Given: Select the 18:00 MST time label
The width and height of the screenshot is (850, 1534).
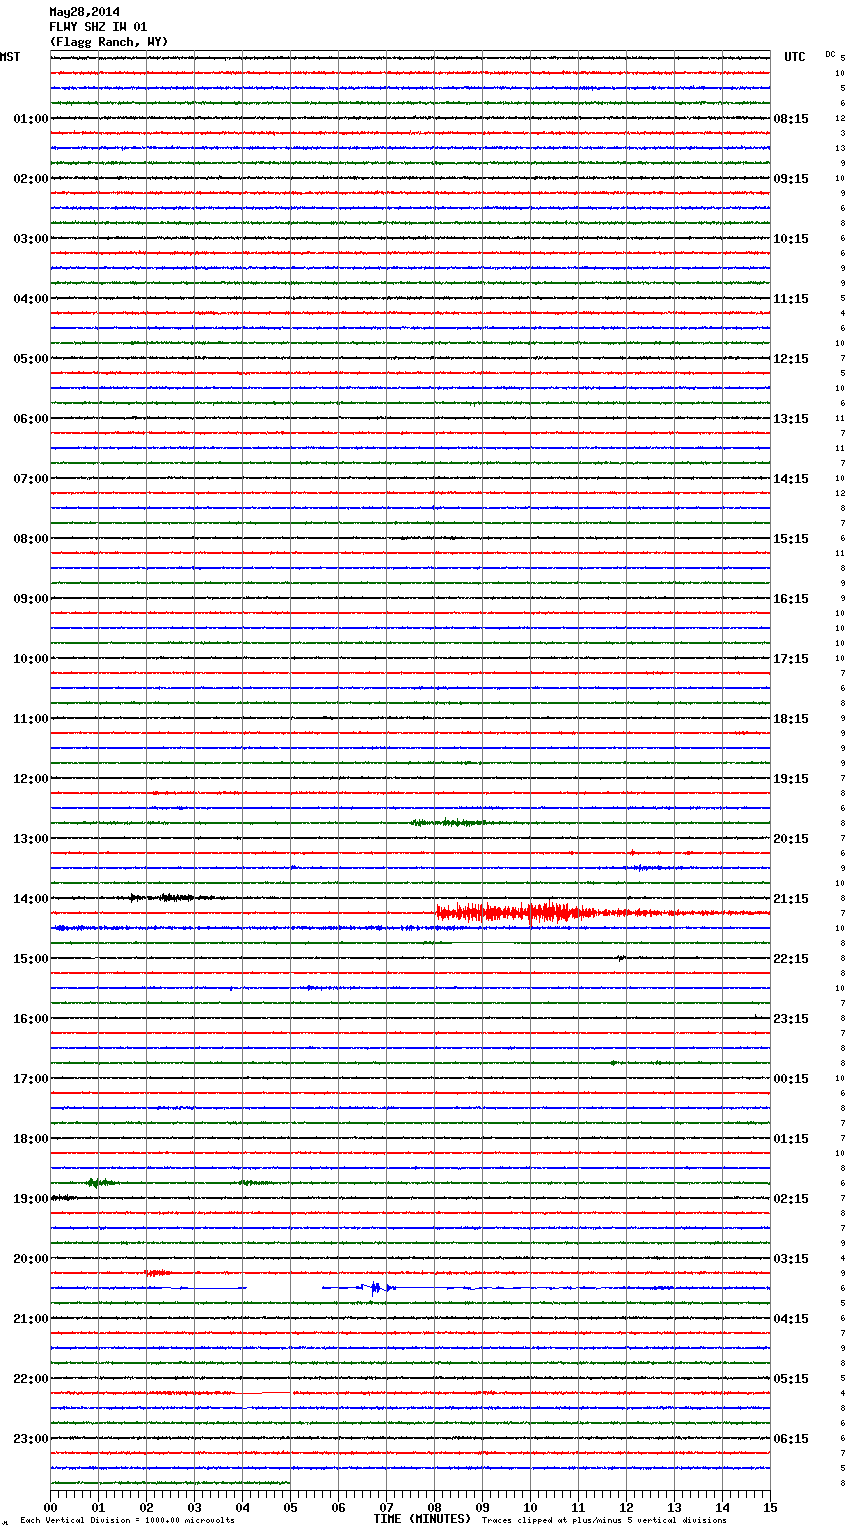Looking at the screenshot, I should click(x=31, y=1139).
